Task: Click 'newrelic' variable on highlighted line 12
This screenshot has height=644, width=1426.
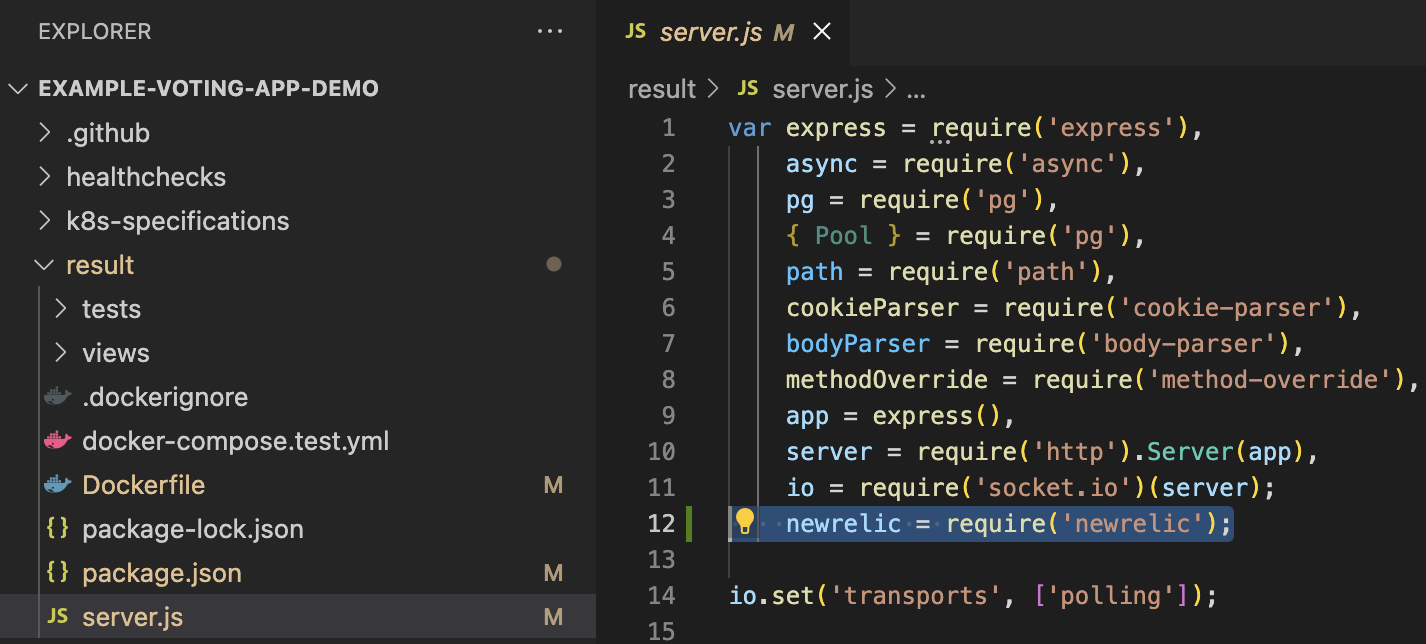Action: (x=844, y=523)
